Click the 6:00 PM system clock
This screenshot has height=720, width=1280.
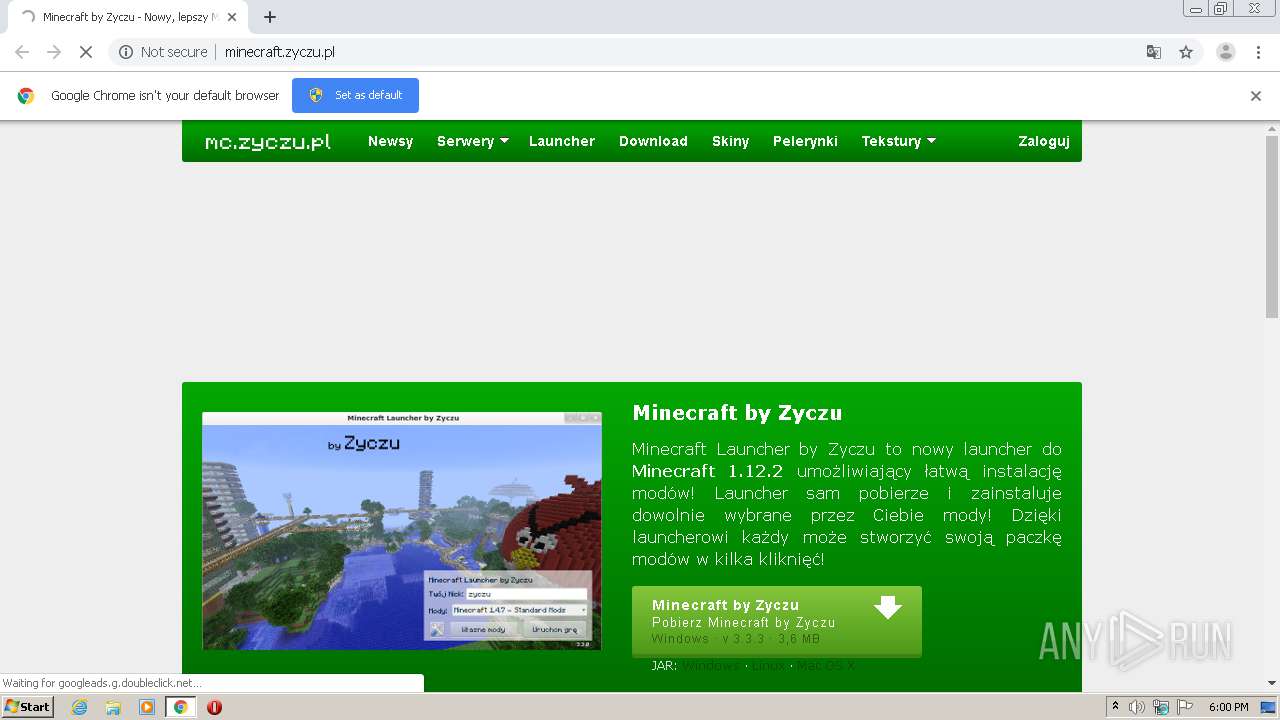click(1228, 707)
